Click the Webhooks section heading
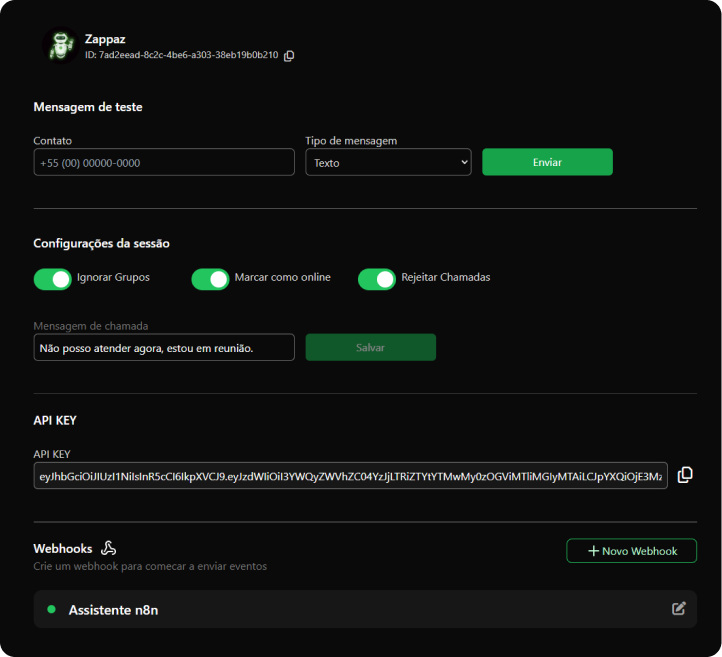This screenshot has height=657, width=722. (63, 548)
